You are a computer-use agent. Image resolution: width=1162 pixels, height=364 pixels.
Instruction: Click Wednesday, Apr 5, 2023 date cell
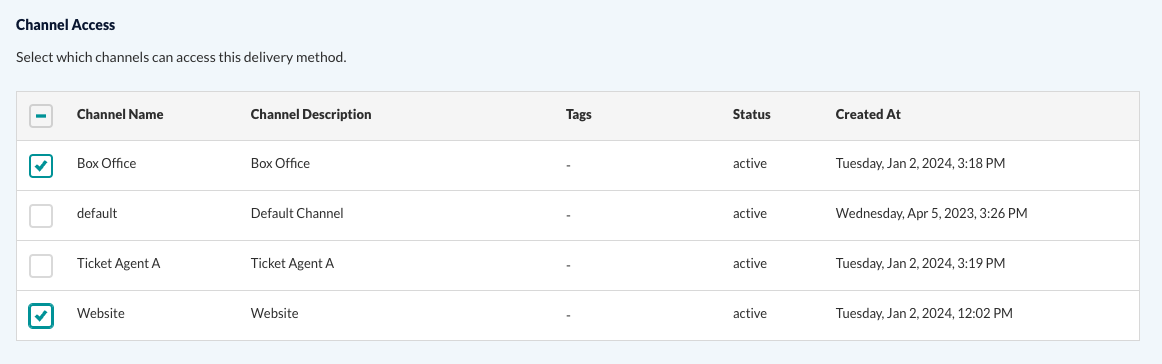(x=932, y=214)
